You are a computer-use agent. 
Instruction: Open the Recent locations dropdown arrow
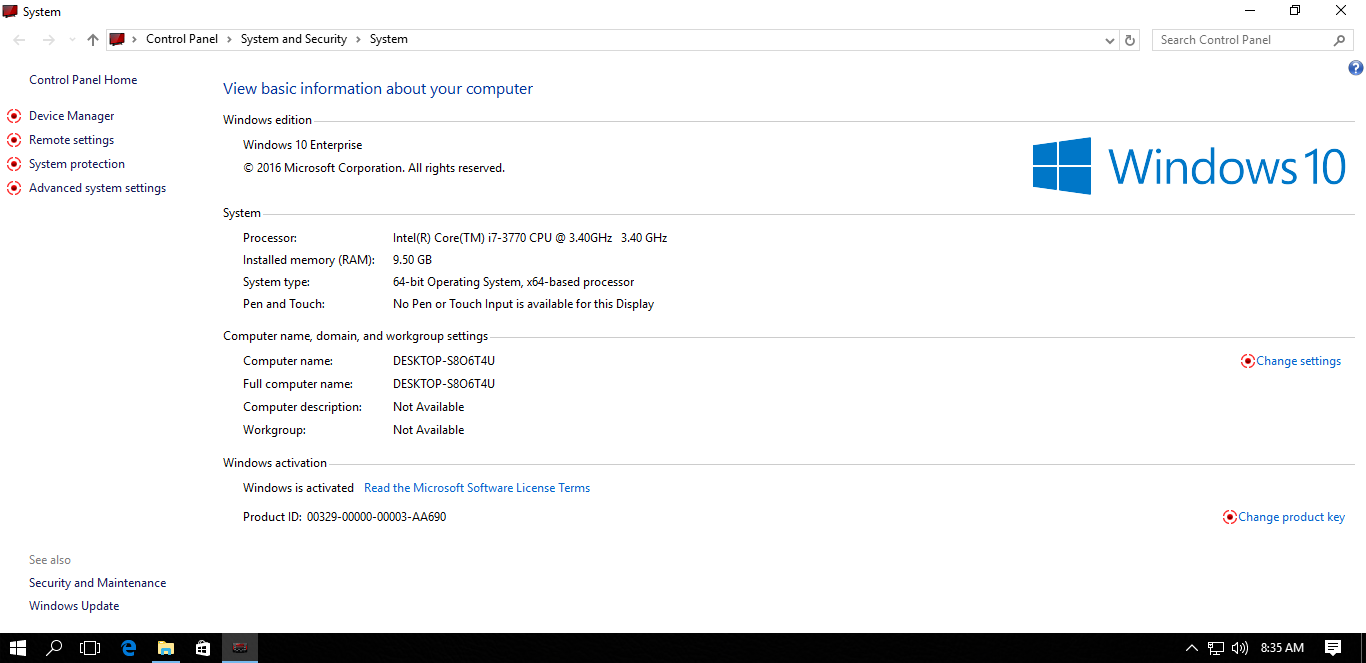71,40
